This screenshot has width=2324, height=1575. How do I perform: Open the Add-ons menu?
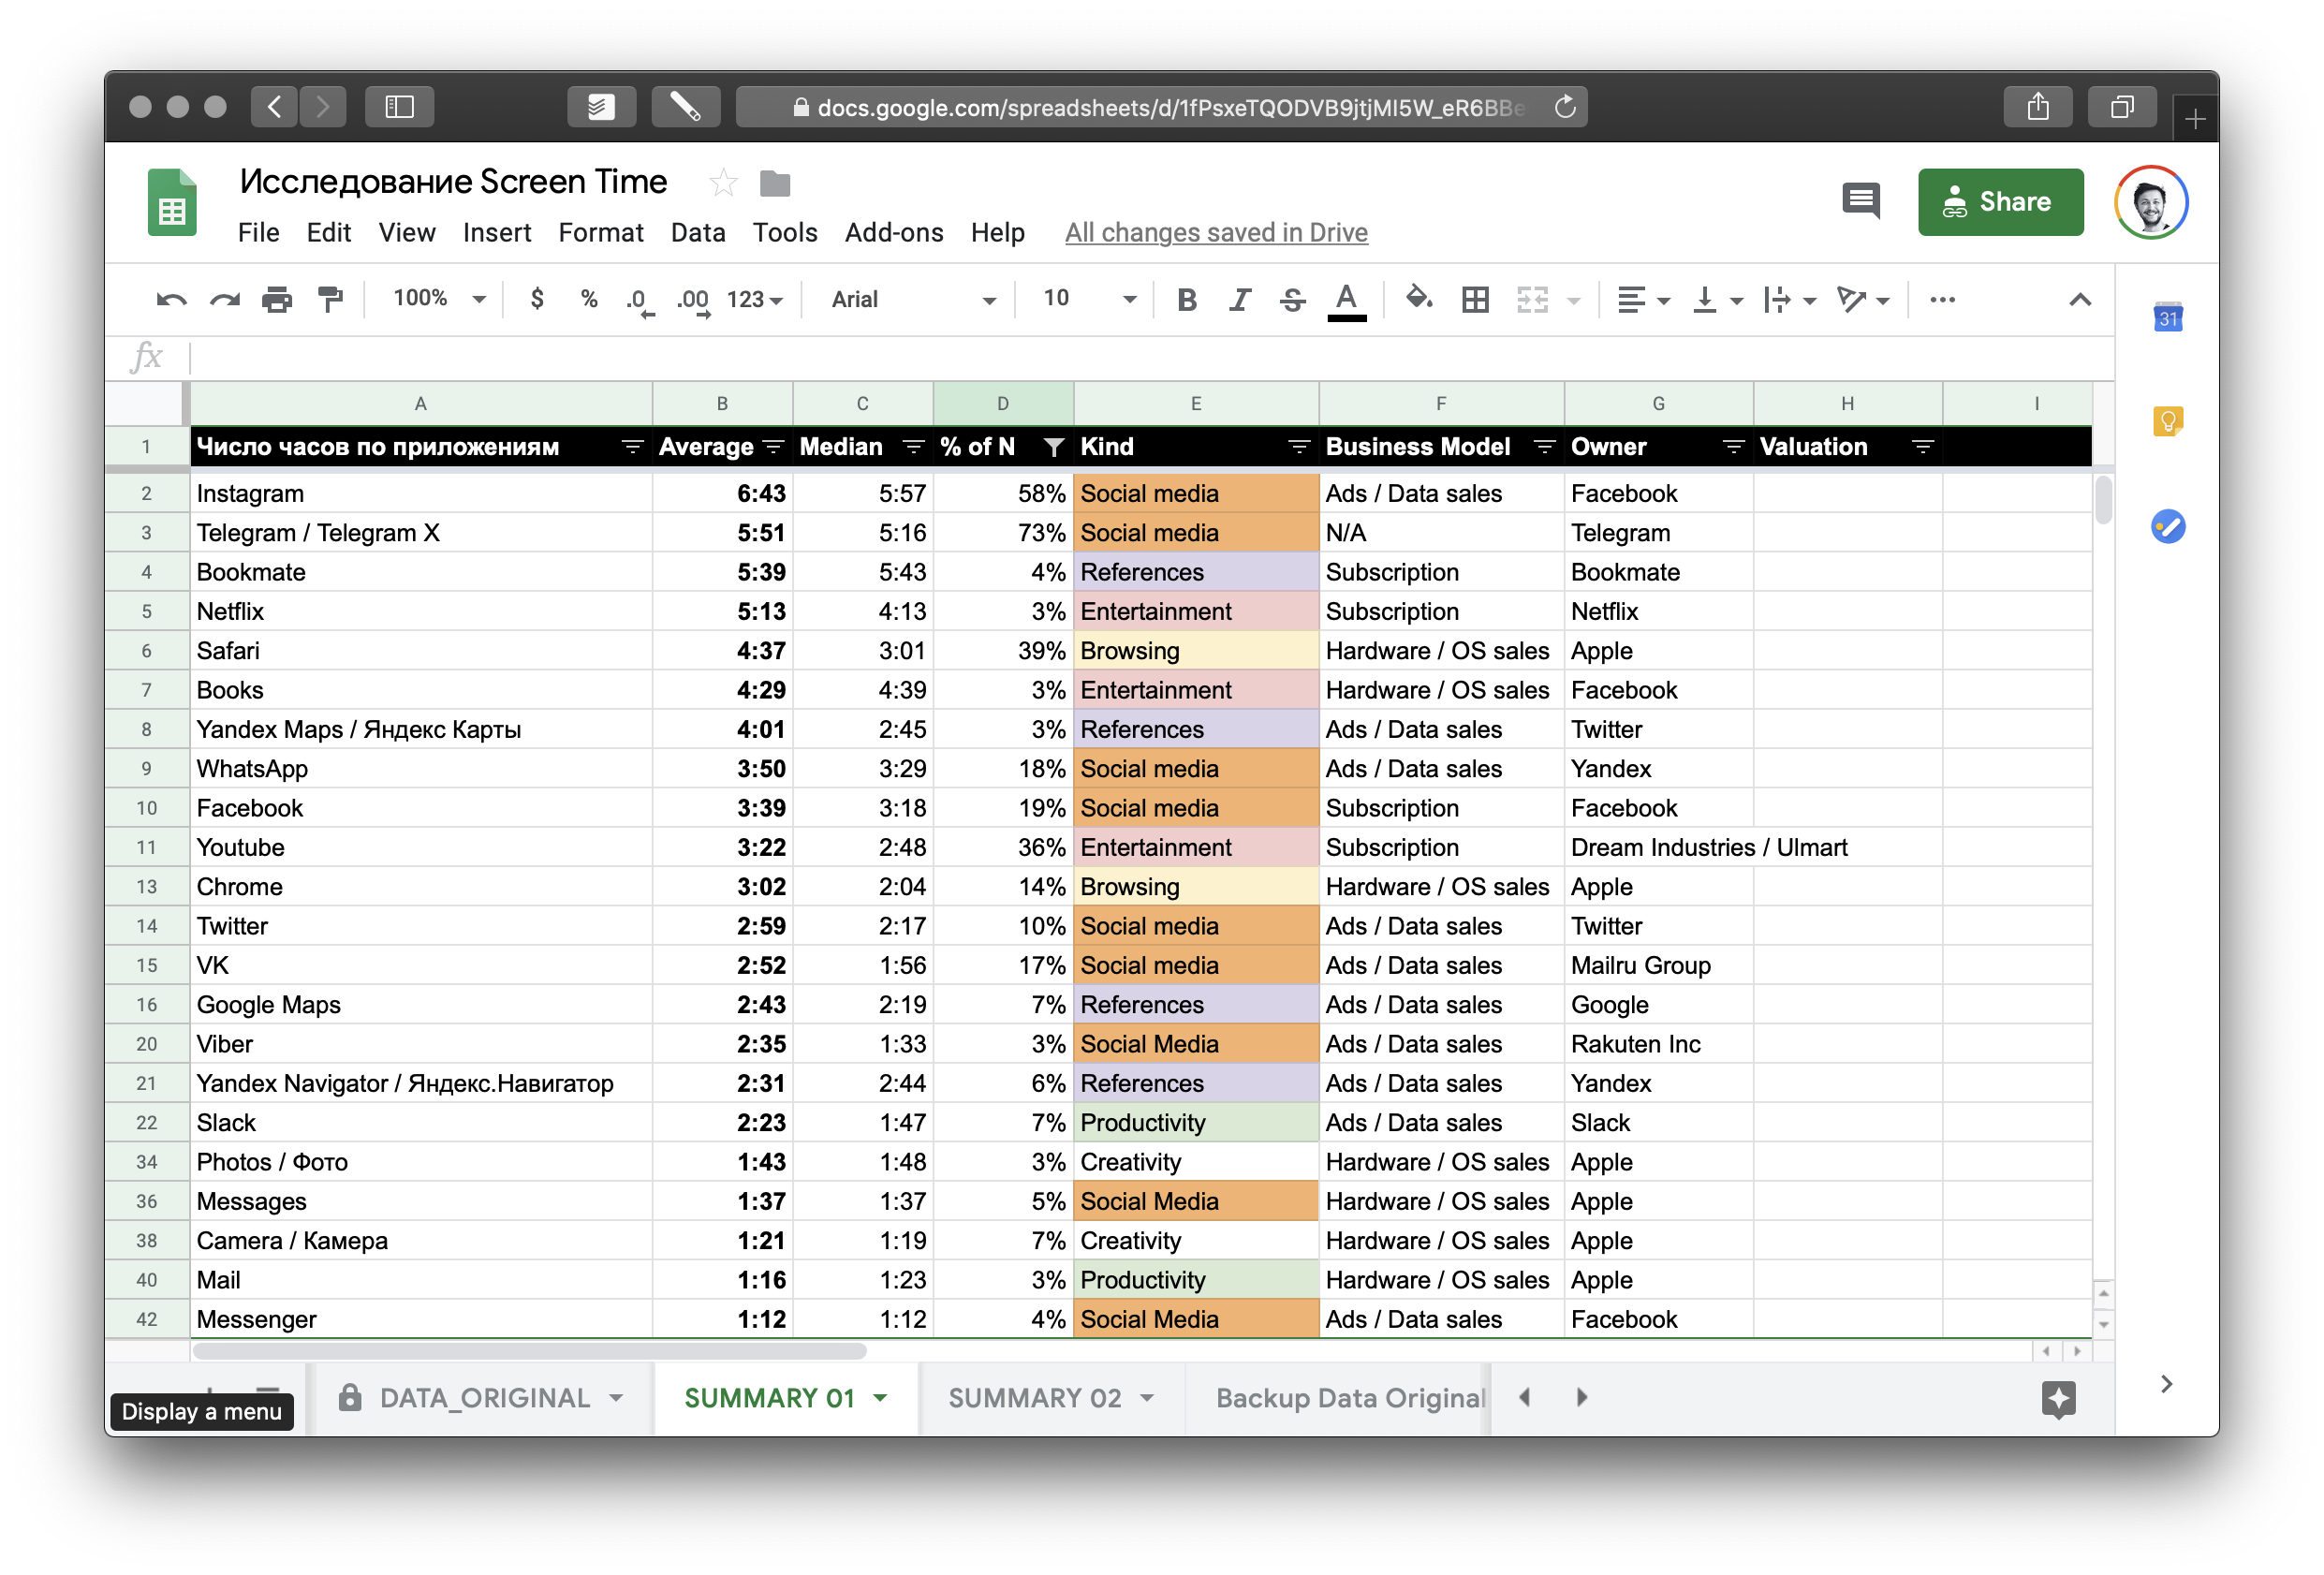[x=893, y=232]
